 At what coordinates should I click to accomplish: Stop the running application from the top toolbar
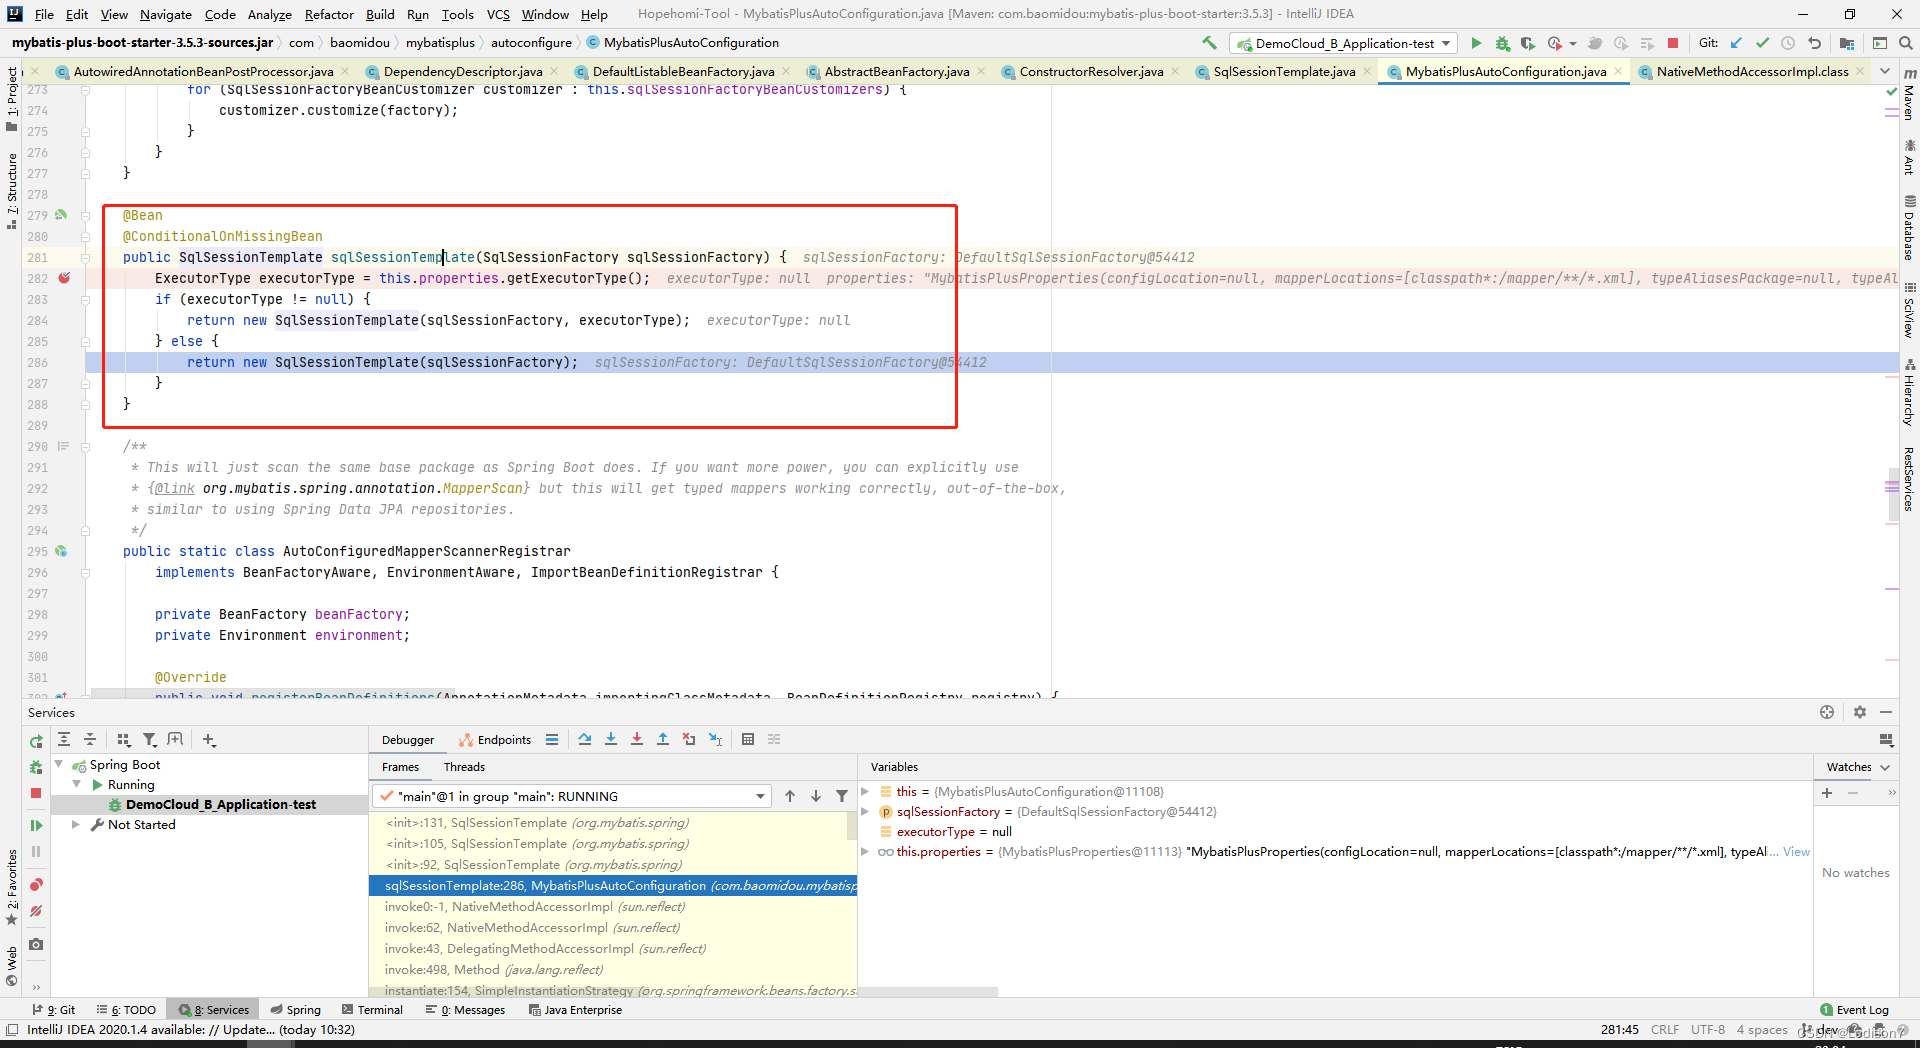coord(1673,43)
